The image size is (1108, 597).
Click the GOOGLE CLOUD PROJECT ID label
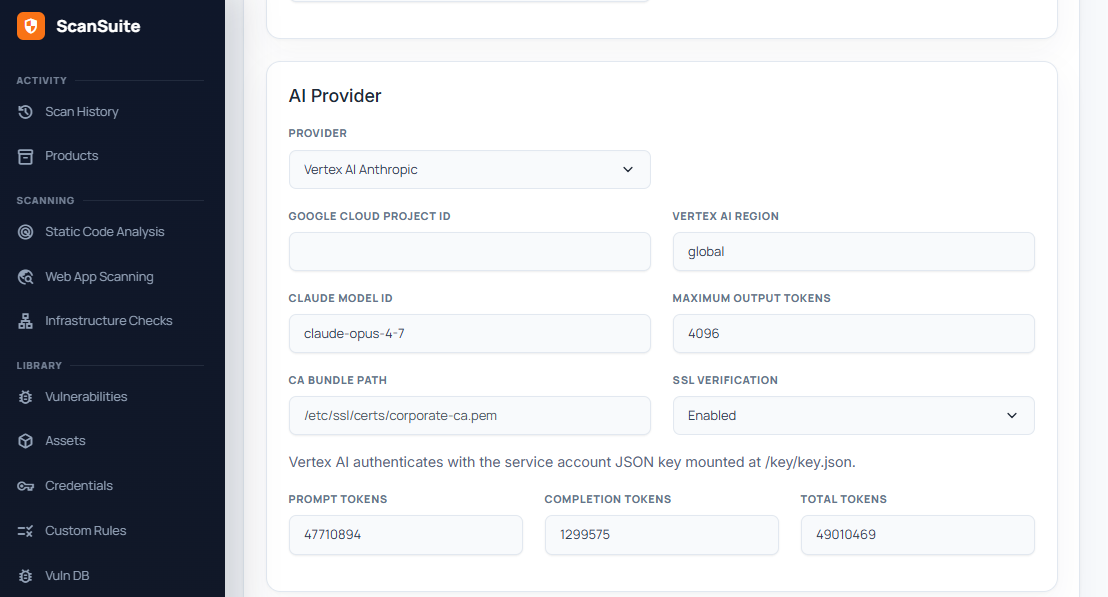(370, 216)
